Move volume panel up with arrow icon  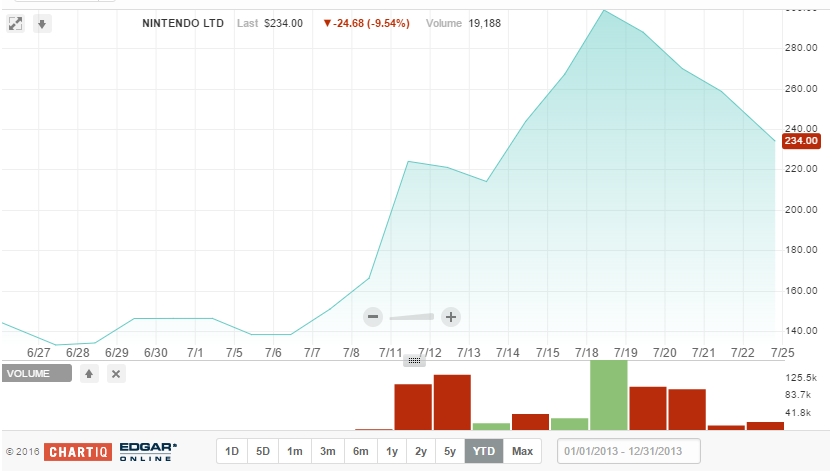tap(89, 374)
